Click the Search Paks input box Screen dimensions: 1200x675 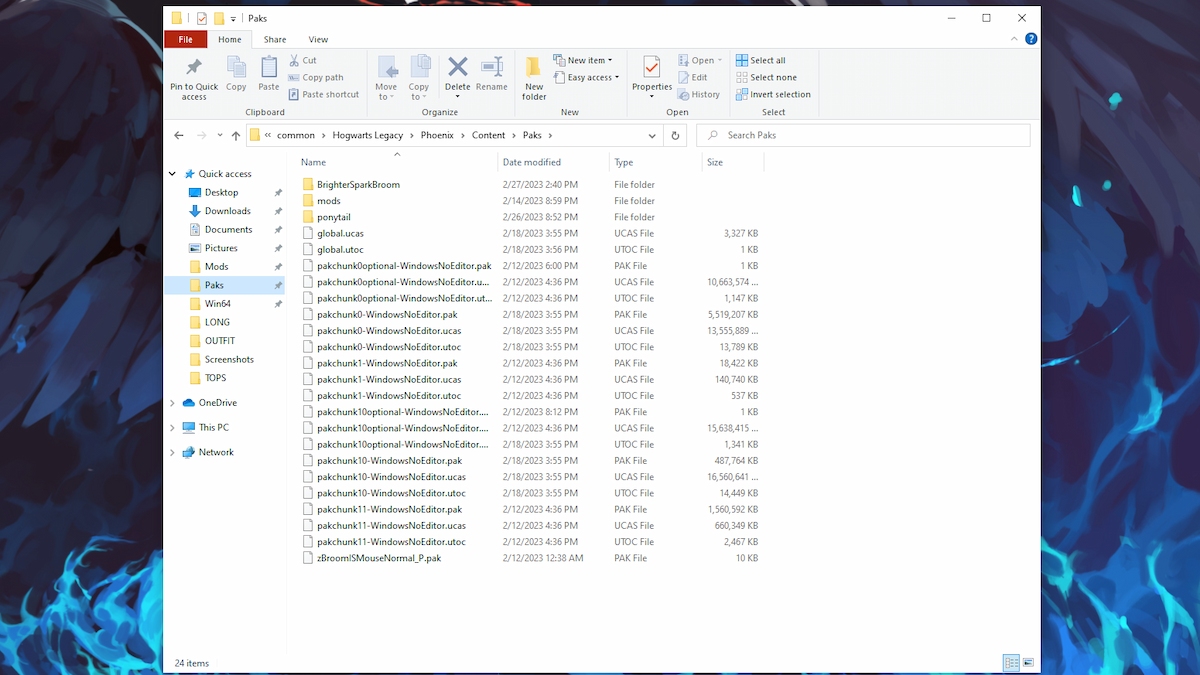[870, 135]
